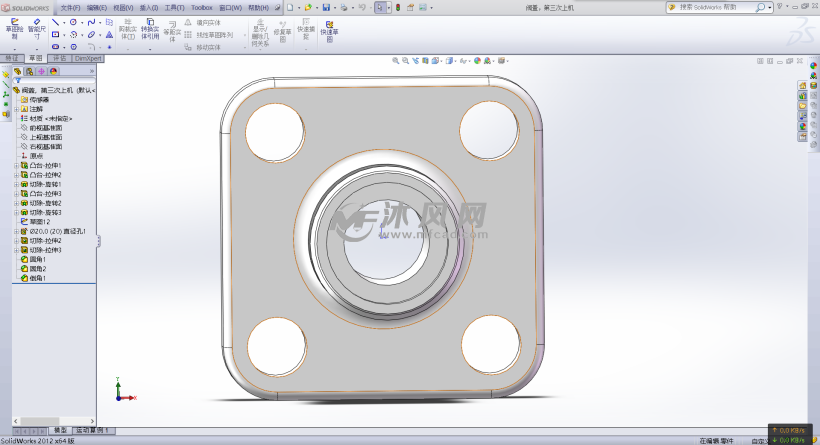Click the Save icon in top toolbar

pos(326,7)
